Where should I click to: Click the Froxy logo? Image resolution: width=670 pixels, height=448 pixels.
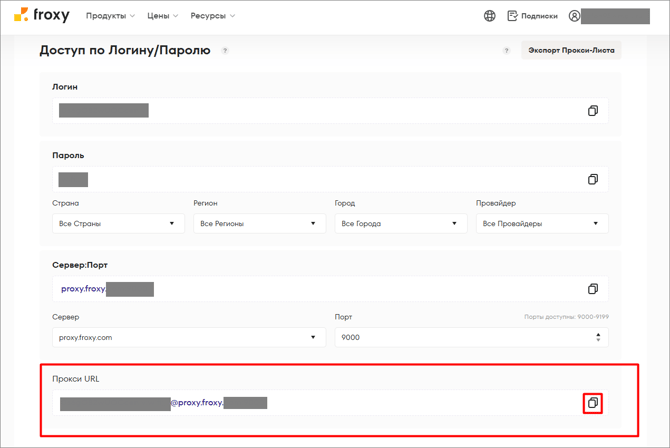coord(43,16)
